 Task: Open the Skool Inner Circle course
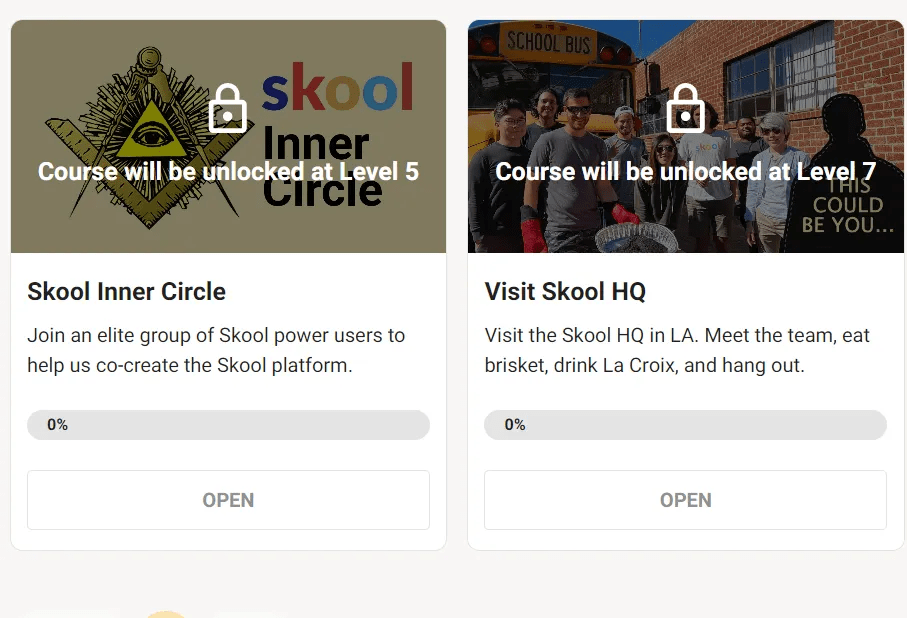(x=228, y=500)
